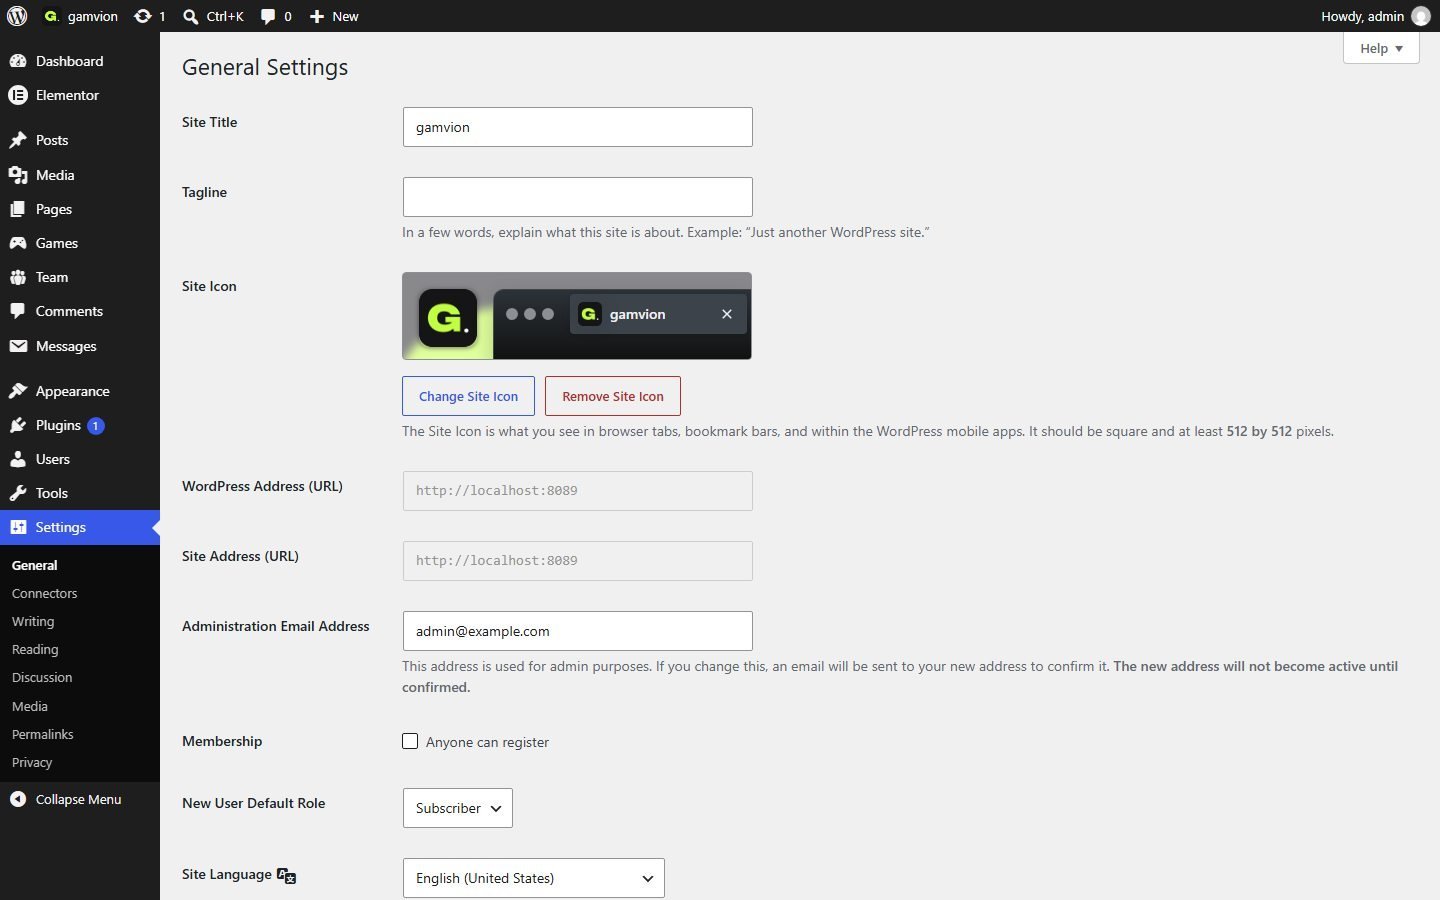This screenshot has height=900, width=1440.
Task: Click the admin avatar next to Howdy
Action: (1420, 16)
